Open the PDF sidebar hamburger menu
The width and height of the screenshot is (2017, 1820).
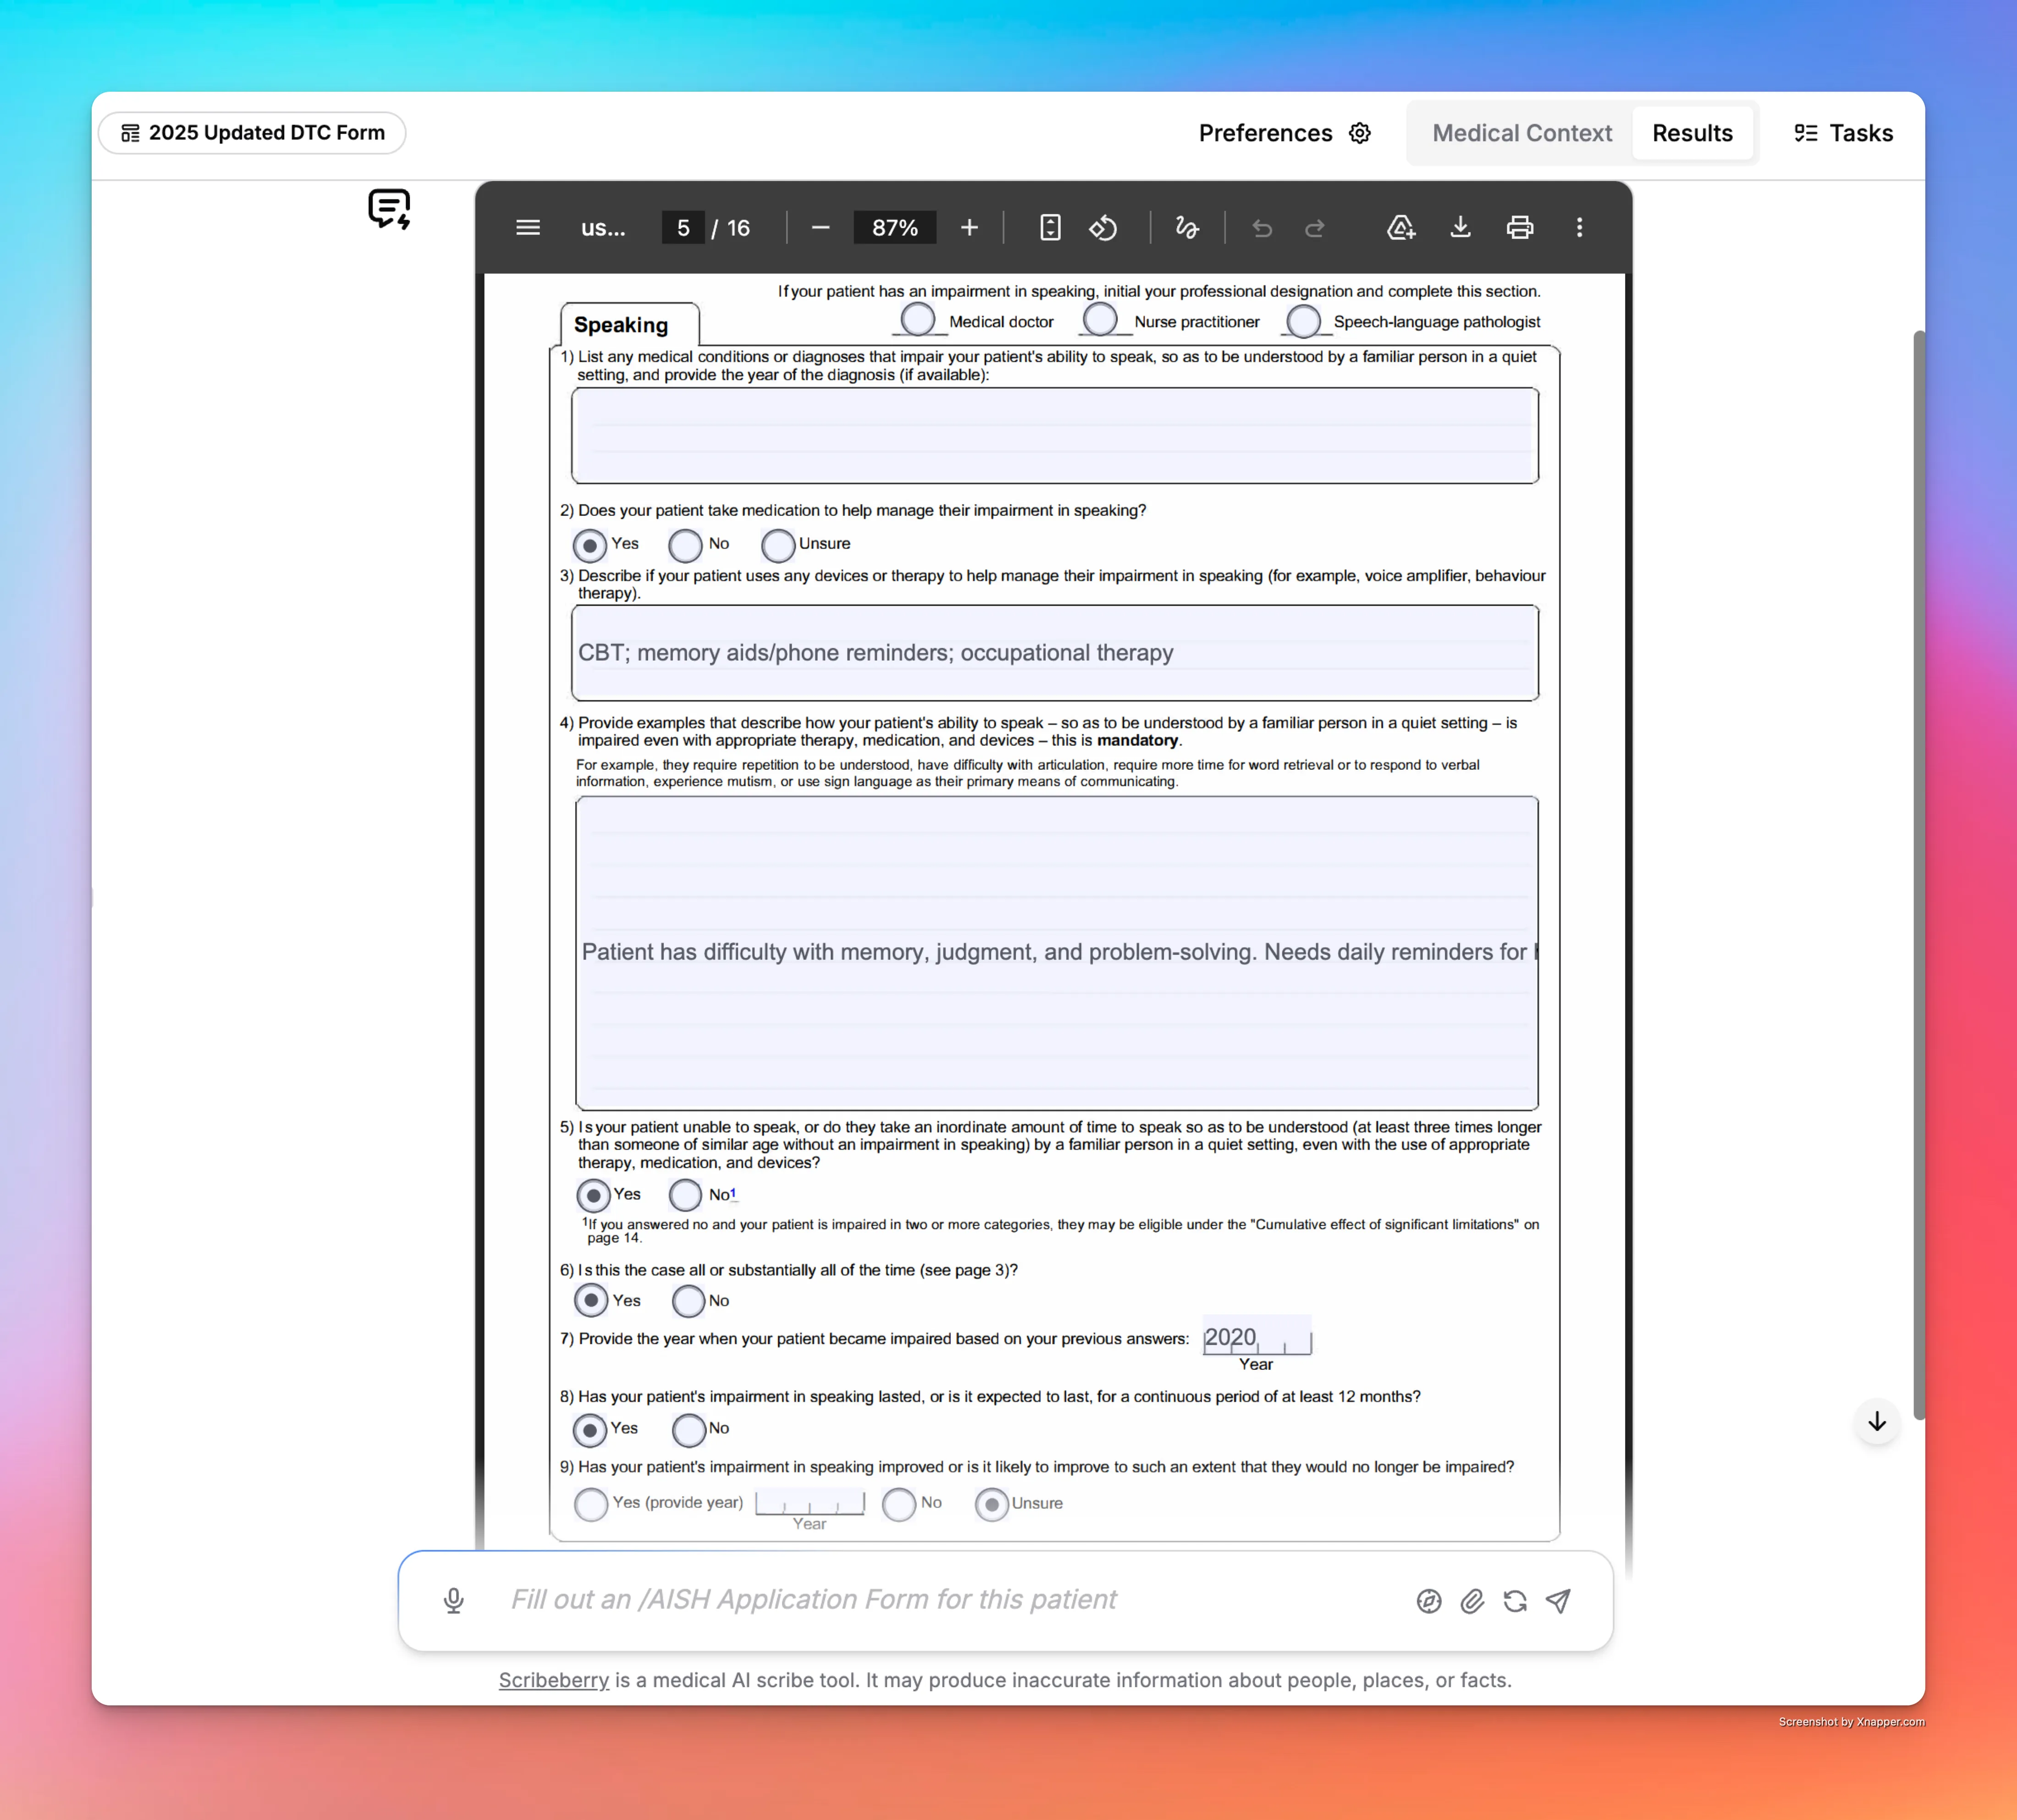coord(528,228)
